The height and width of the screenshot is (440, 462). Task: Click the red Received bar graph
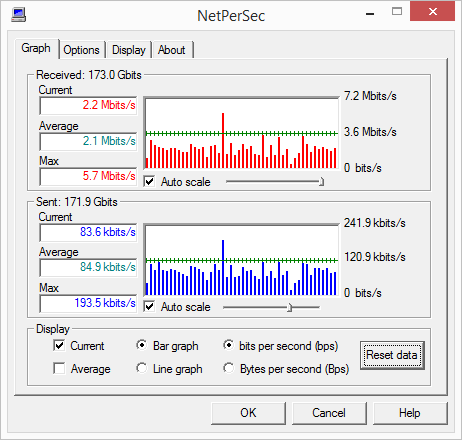click(241, 133)
